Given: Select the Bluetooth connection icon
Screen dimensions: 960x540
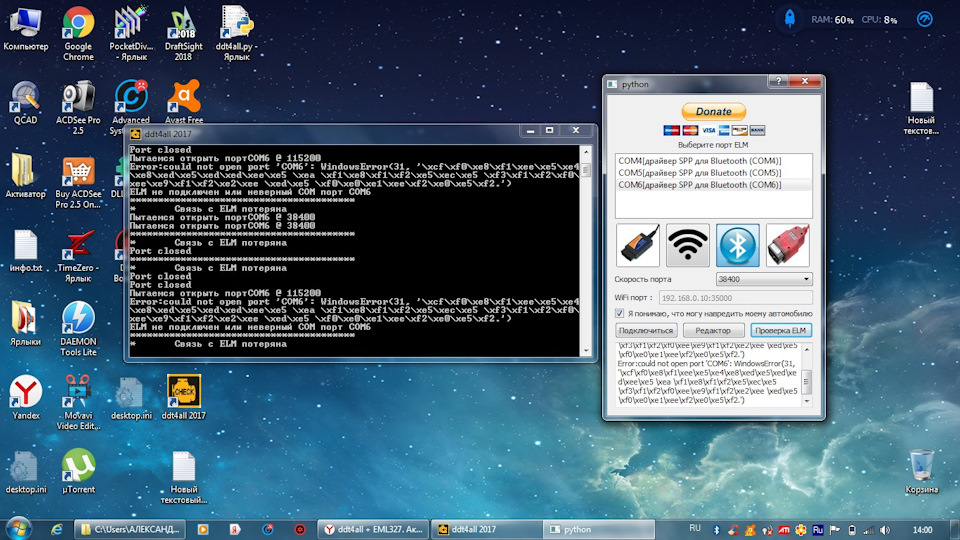Looking at the screenshot, I should point(738,245).
